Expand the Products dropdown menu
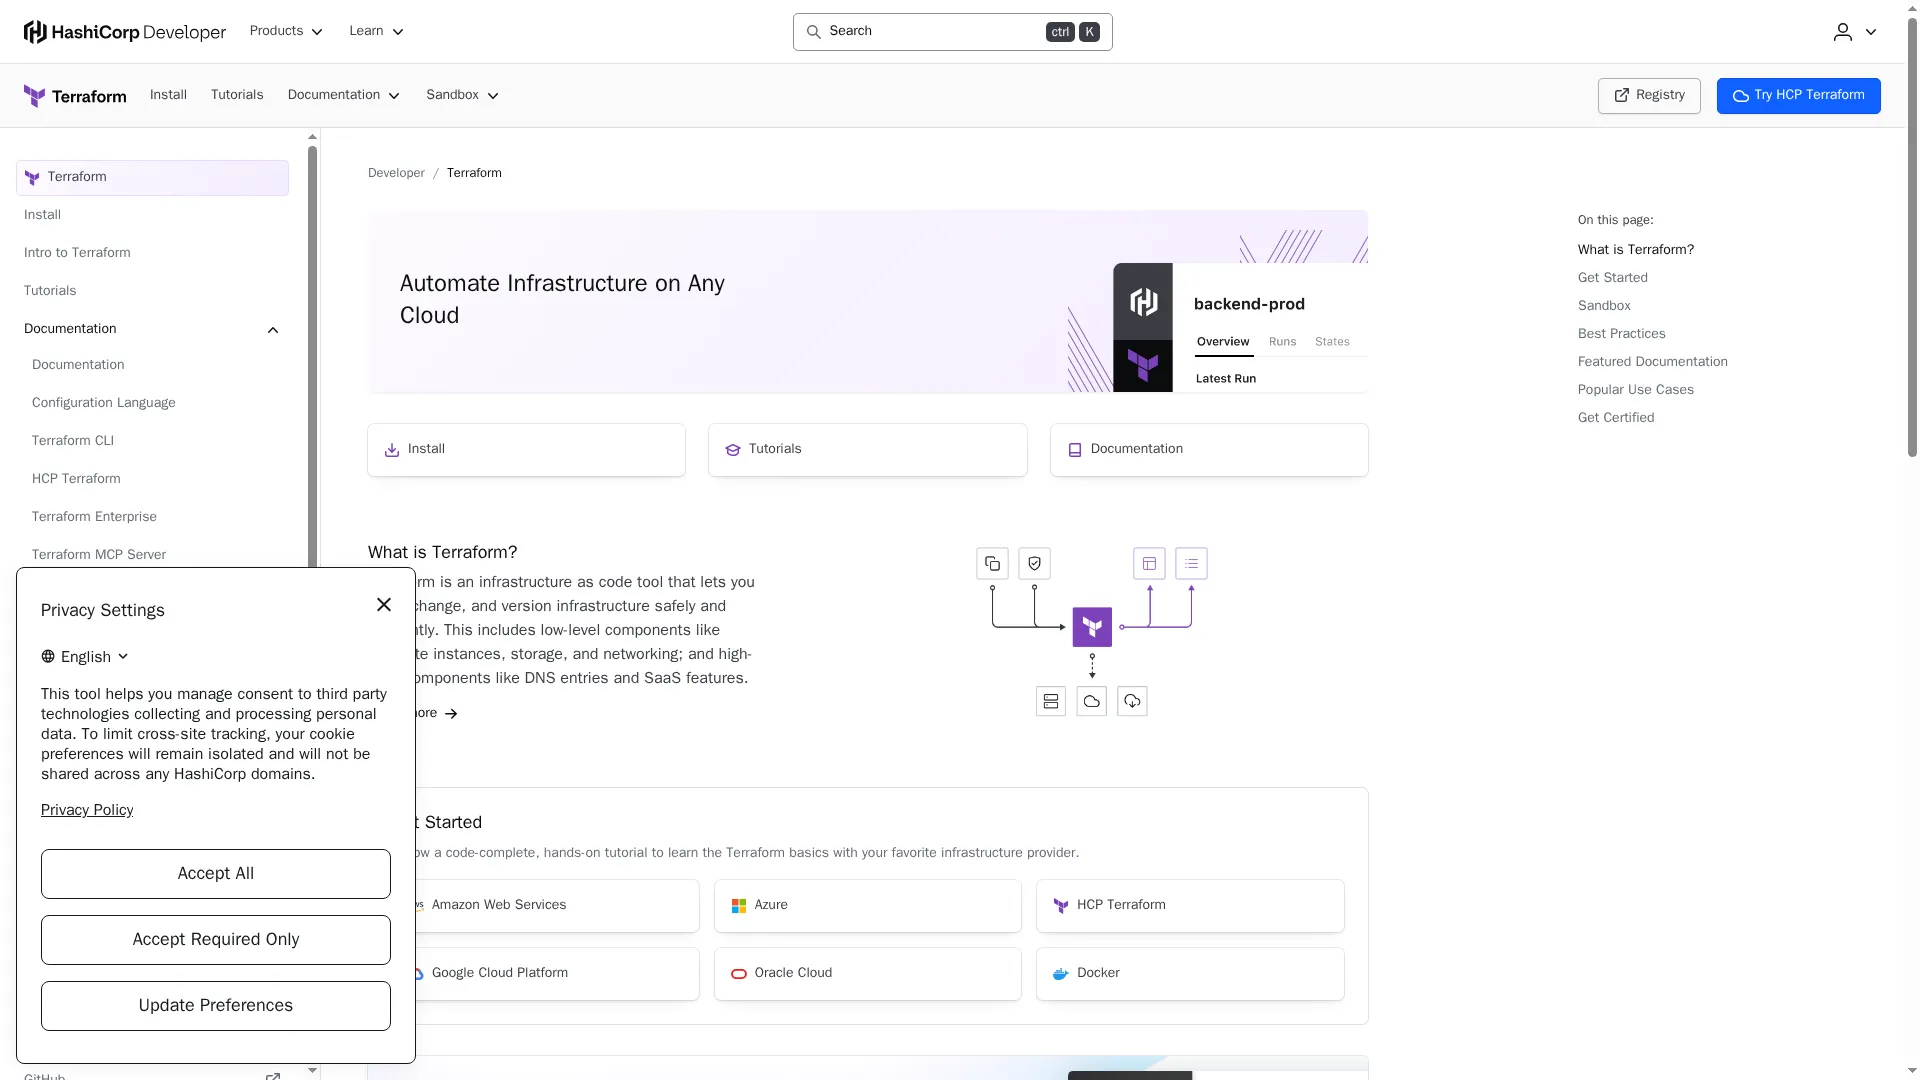This screenshot has width=1920, height=1080. pos(286,32)
